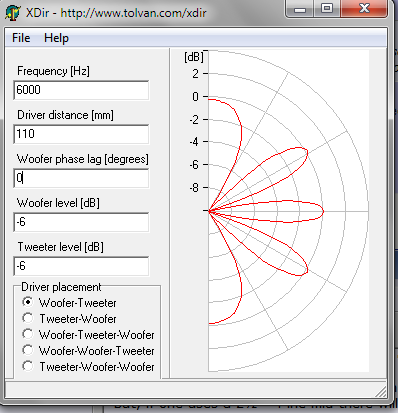Image resolution: width=398 pixels, height=413 pixels.
Task: Close the XDir window
Action: 364,9
